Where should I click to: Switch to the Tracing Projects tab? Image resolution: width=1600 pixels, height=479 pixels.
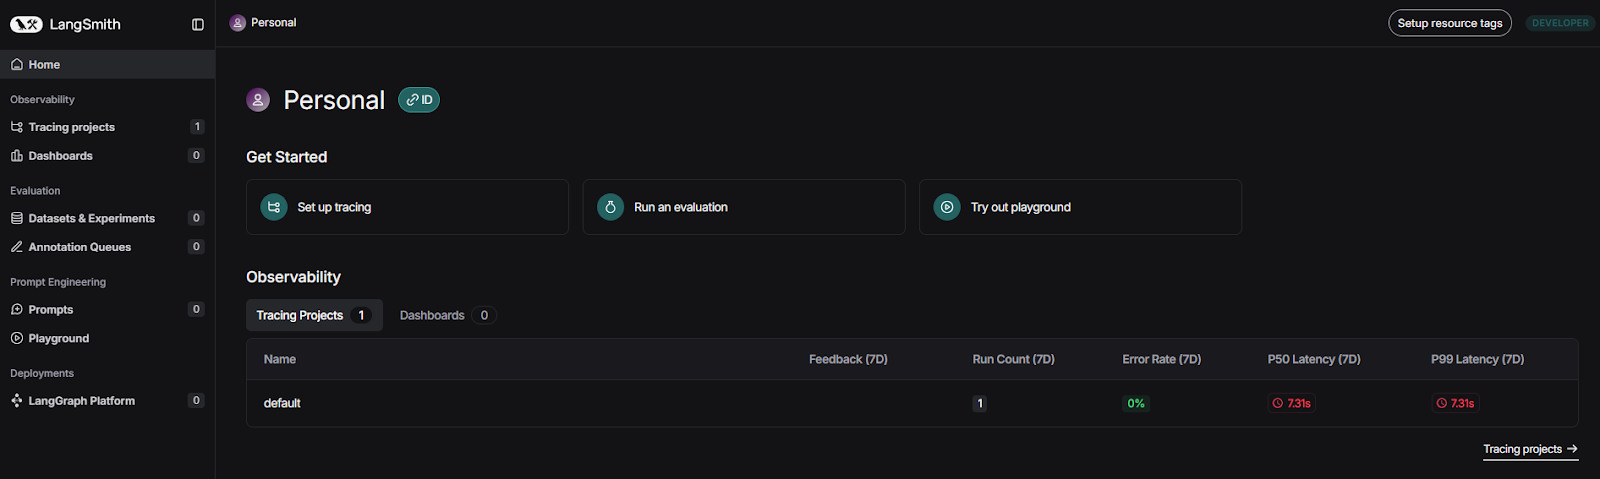pyautogui.click(x=314, y=315)
